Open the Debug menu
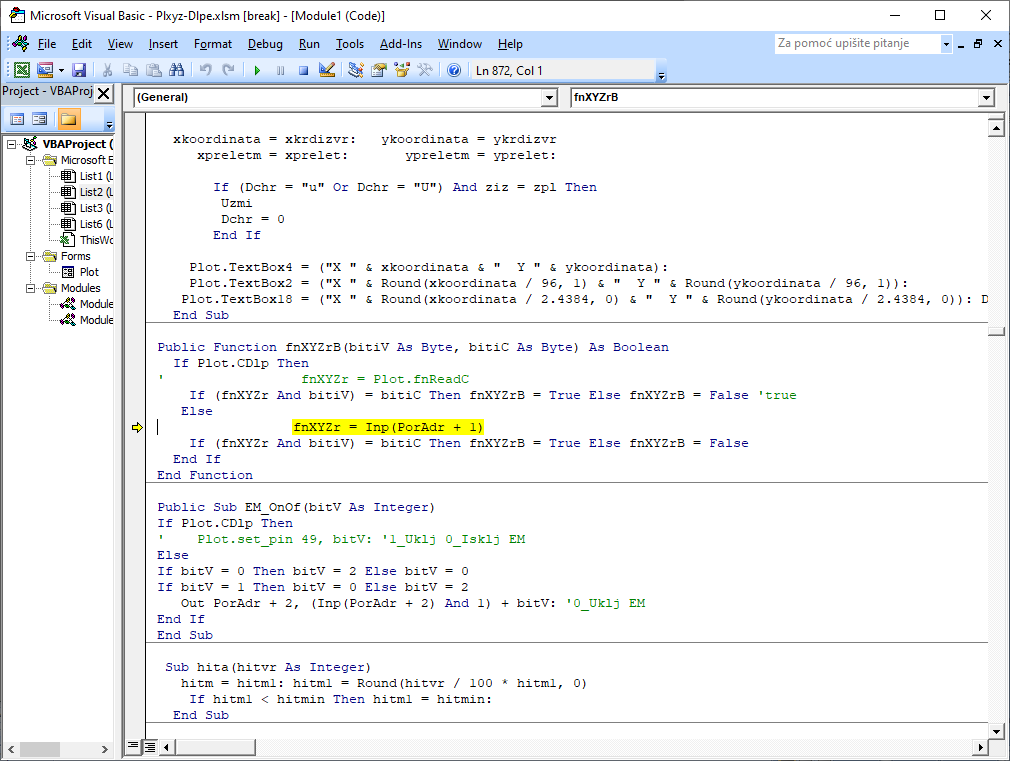 click(265, 44)
